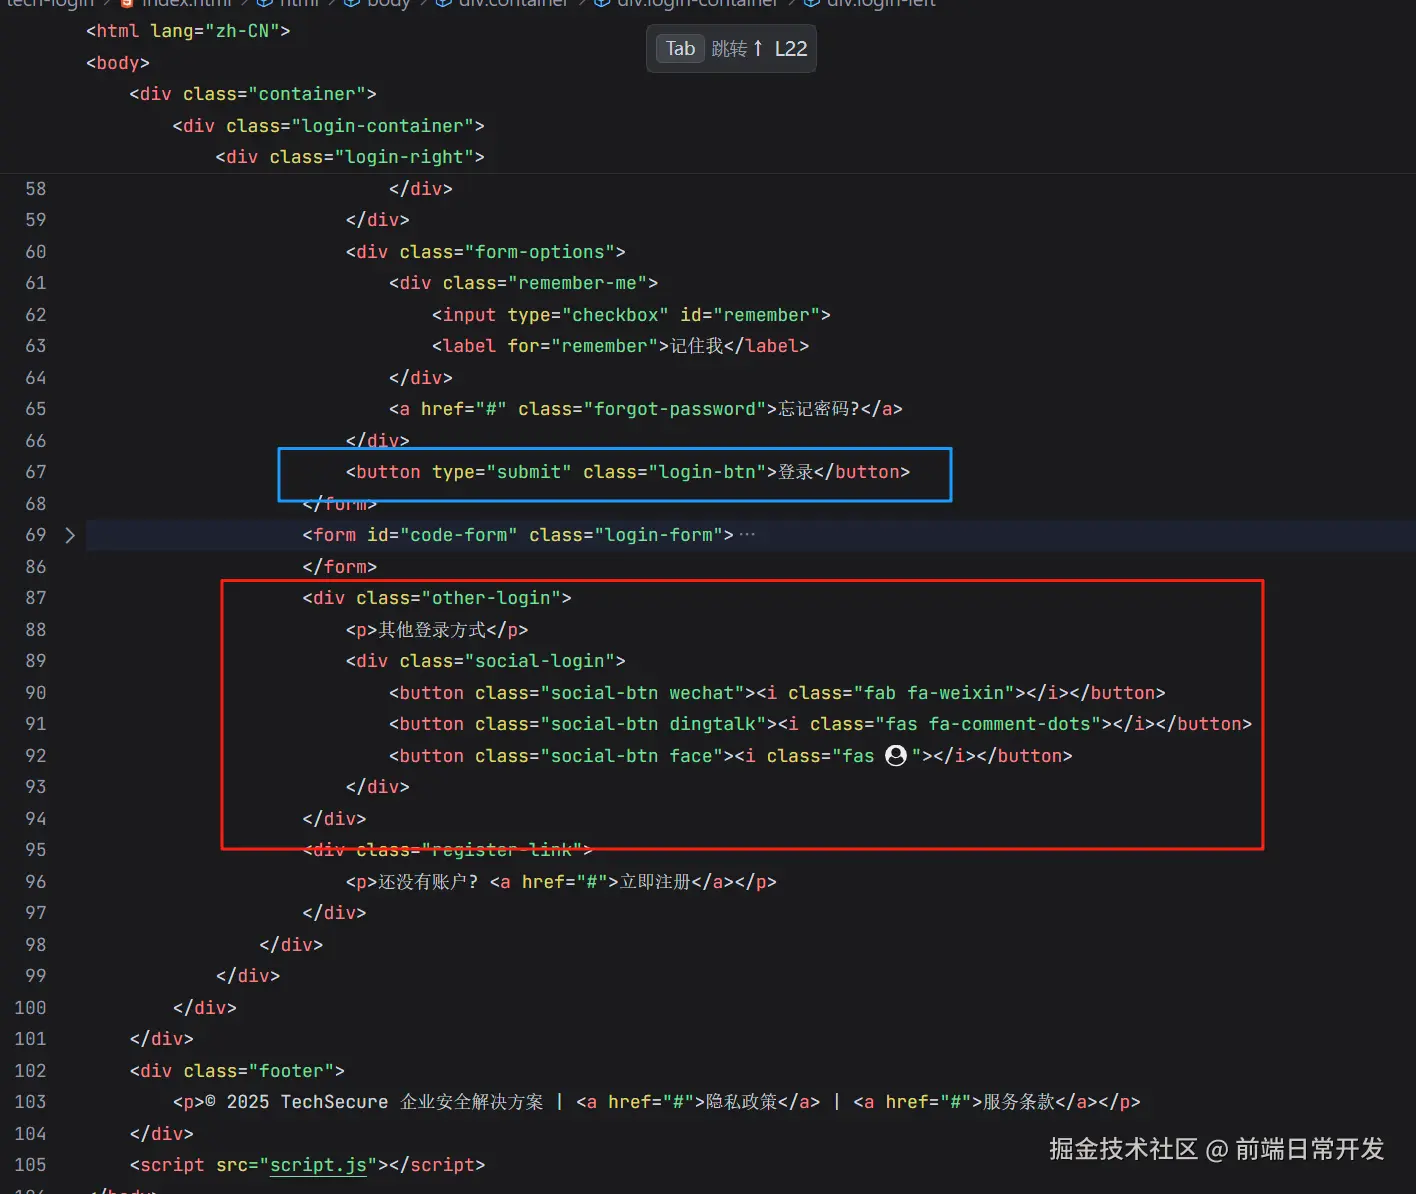Click the folded-code ellipsis after code-form

(747, 535)
